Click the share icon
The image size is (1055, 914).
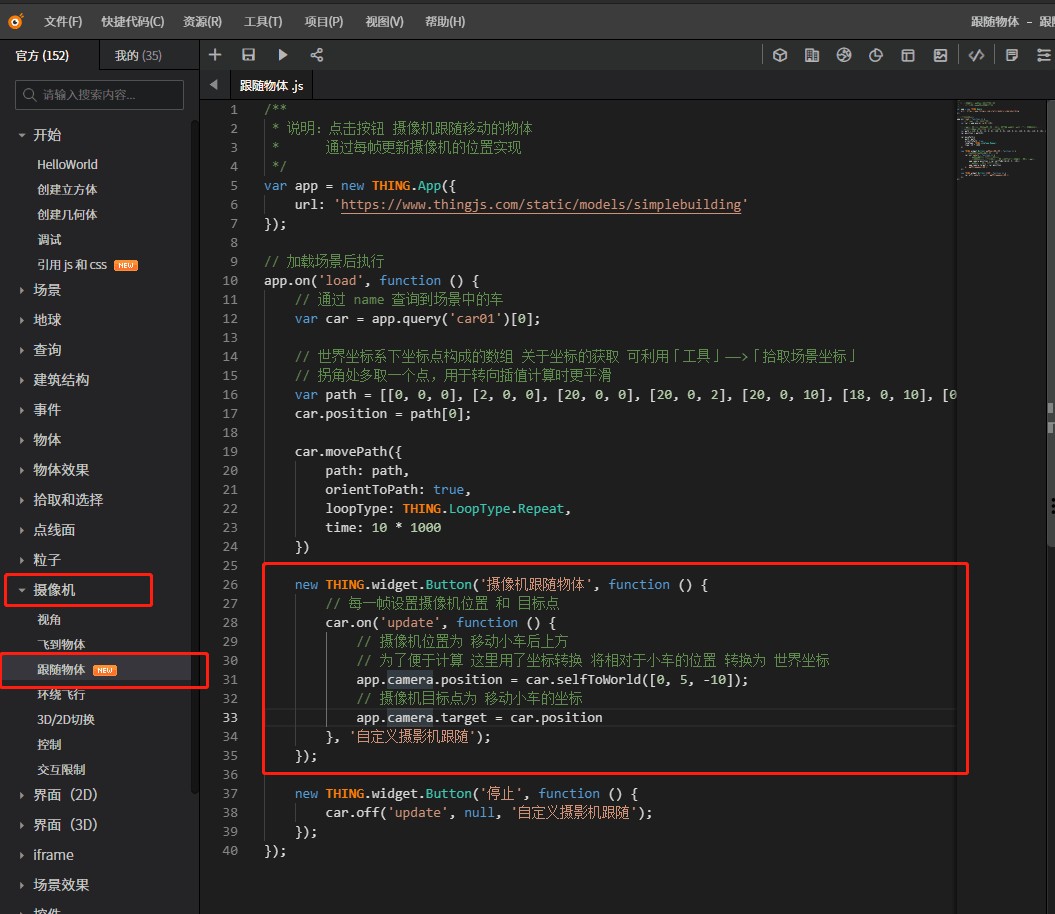pyautogui.click(x=317, y=55)
